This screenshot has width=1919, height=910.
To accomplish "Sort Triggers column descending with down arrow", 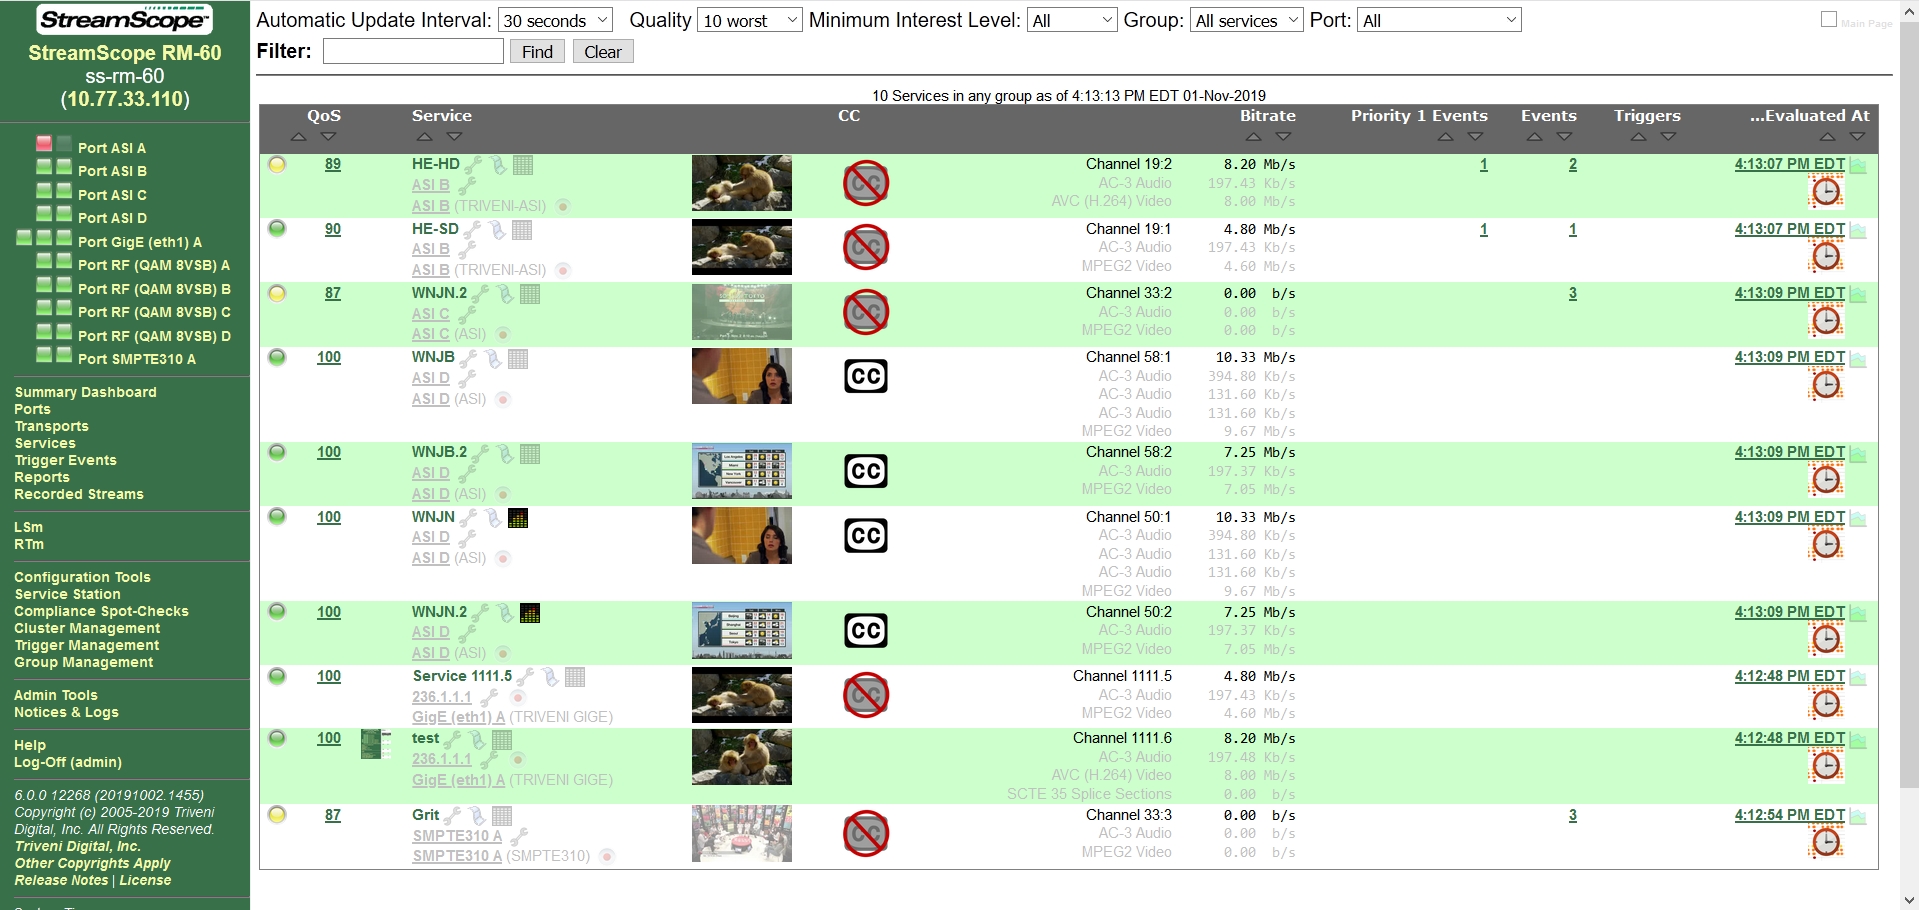I will pyautogui.click(x=1668, y=137).
